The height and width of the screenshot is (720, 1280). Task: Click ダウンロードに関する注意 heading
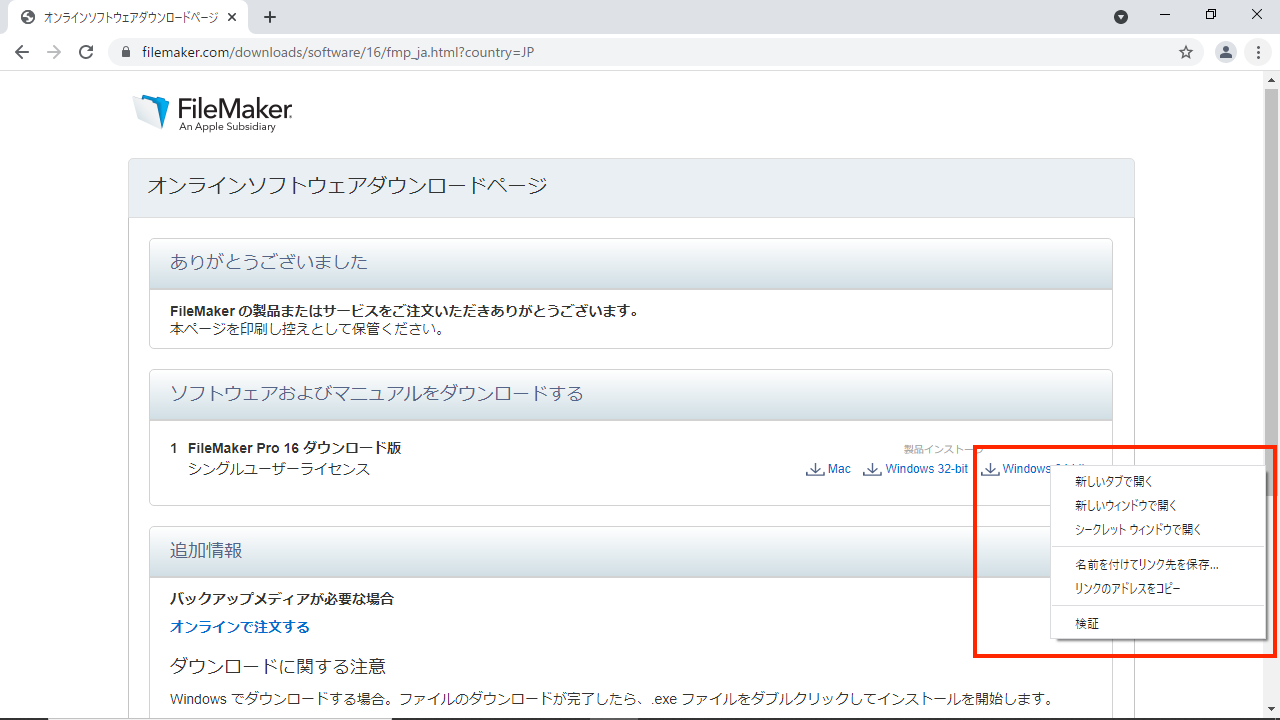coord(278,666)
